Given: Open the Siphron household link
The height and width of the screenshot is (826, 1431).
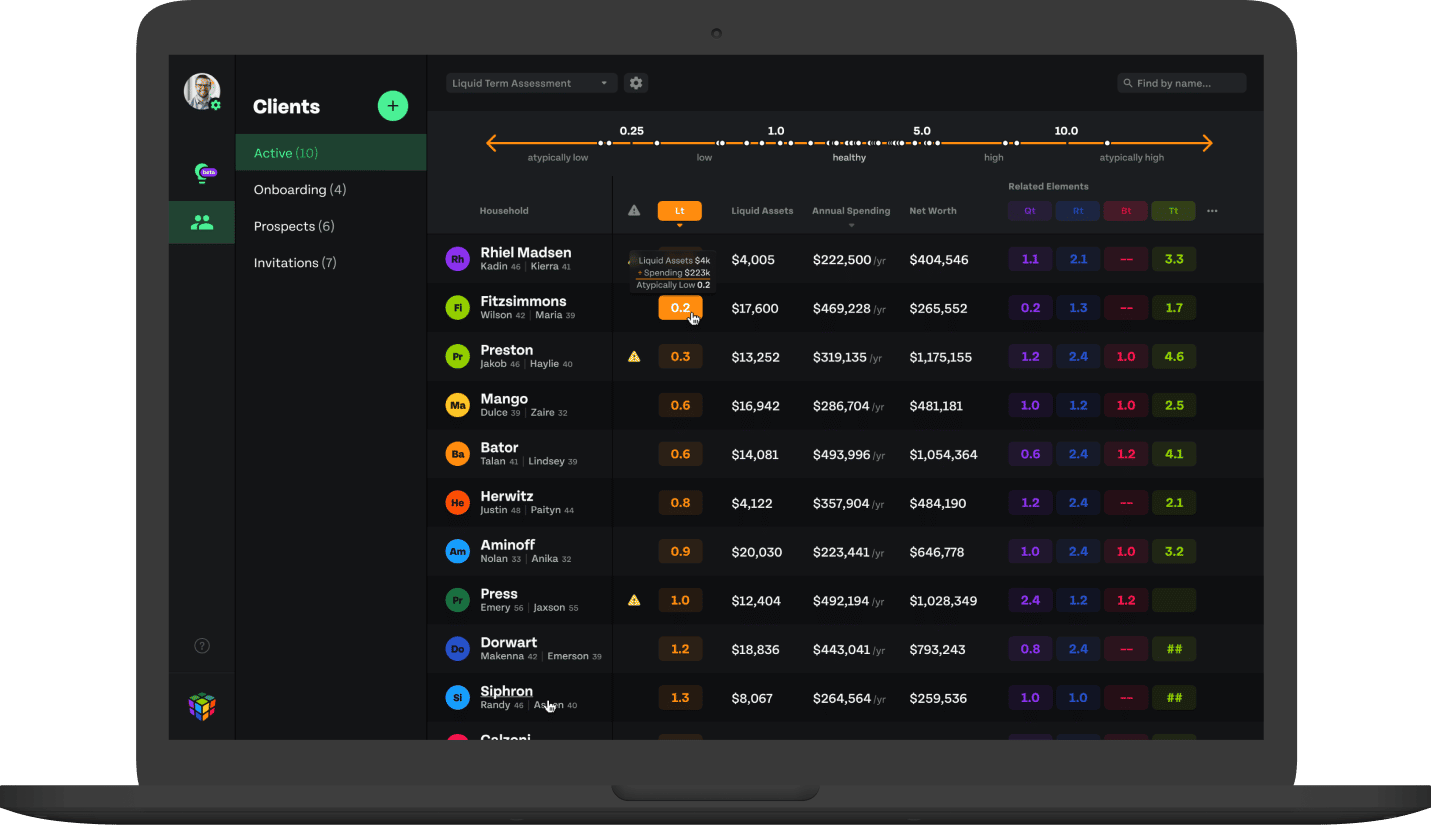Looking at the screenshot, I should tap(506, 691).
